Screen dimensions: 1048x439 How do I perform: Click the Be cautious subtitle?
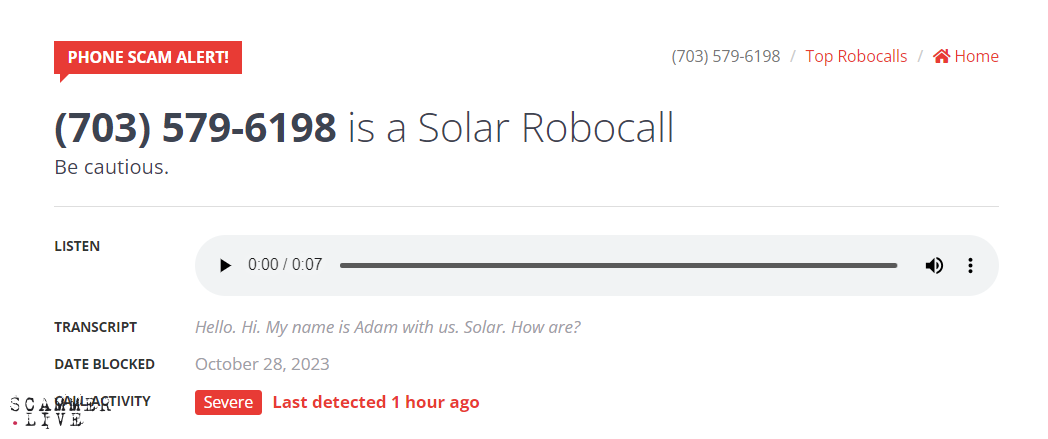tap(111, 167)
